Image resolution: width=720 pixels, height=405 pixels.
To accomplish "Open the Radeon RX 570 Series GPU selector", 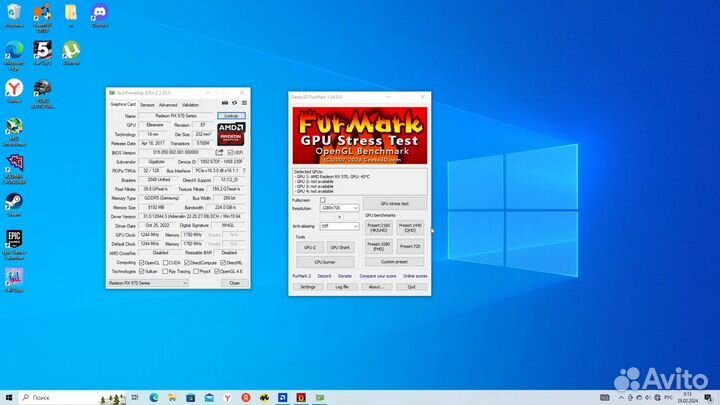I will pyautogui.click(x=148, y=283).
